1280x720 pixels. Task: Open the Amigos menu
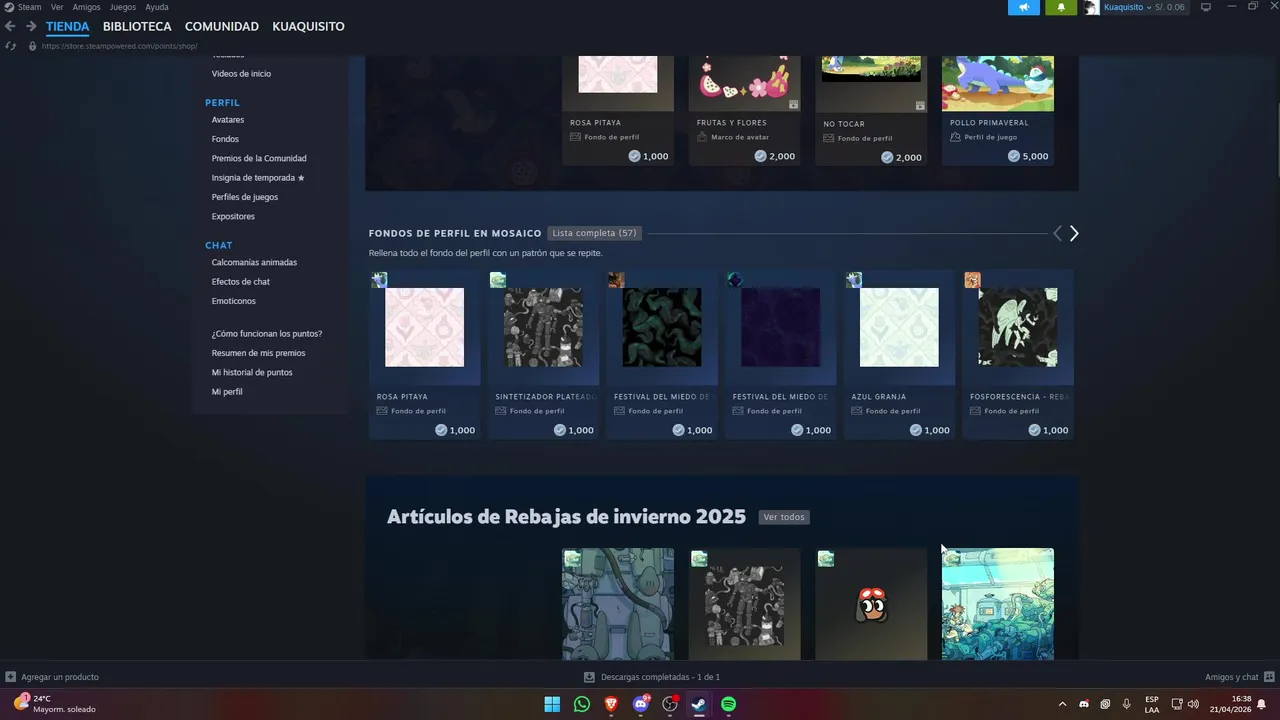(86, 7)
